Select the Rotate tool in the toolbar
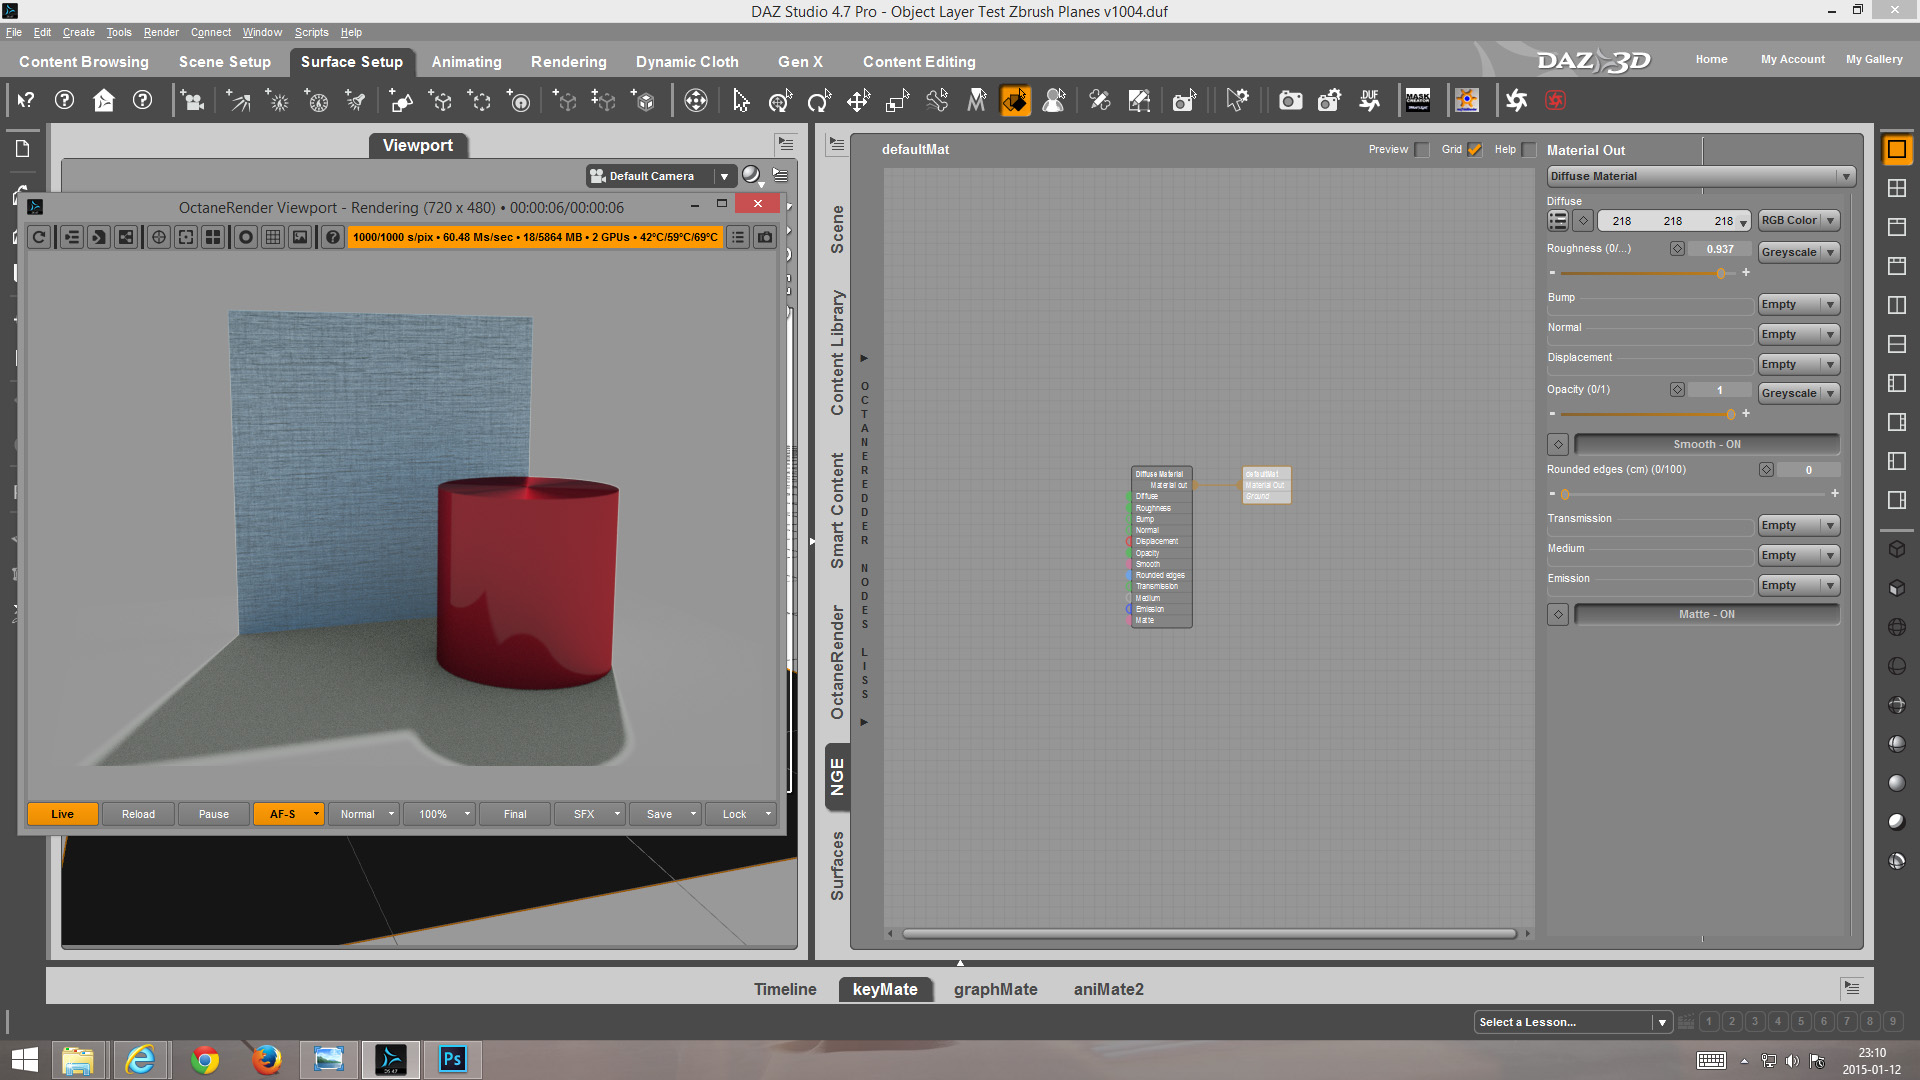Image resolution: width=1920 pixels, height=1080 pixels. click(819, 101)
